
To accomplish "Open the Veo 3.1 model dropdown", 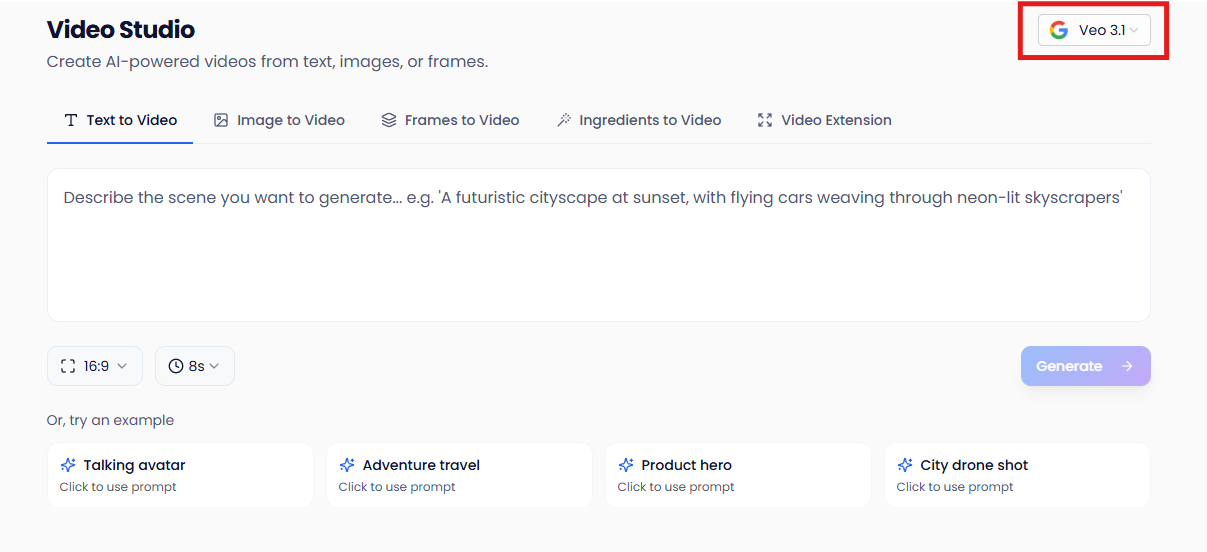I will pyautogui.click(x=1094, y=30).
